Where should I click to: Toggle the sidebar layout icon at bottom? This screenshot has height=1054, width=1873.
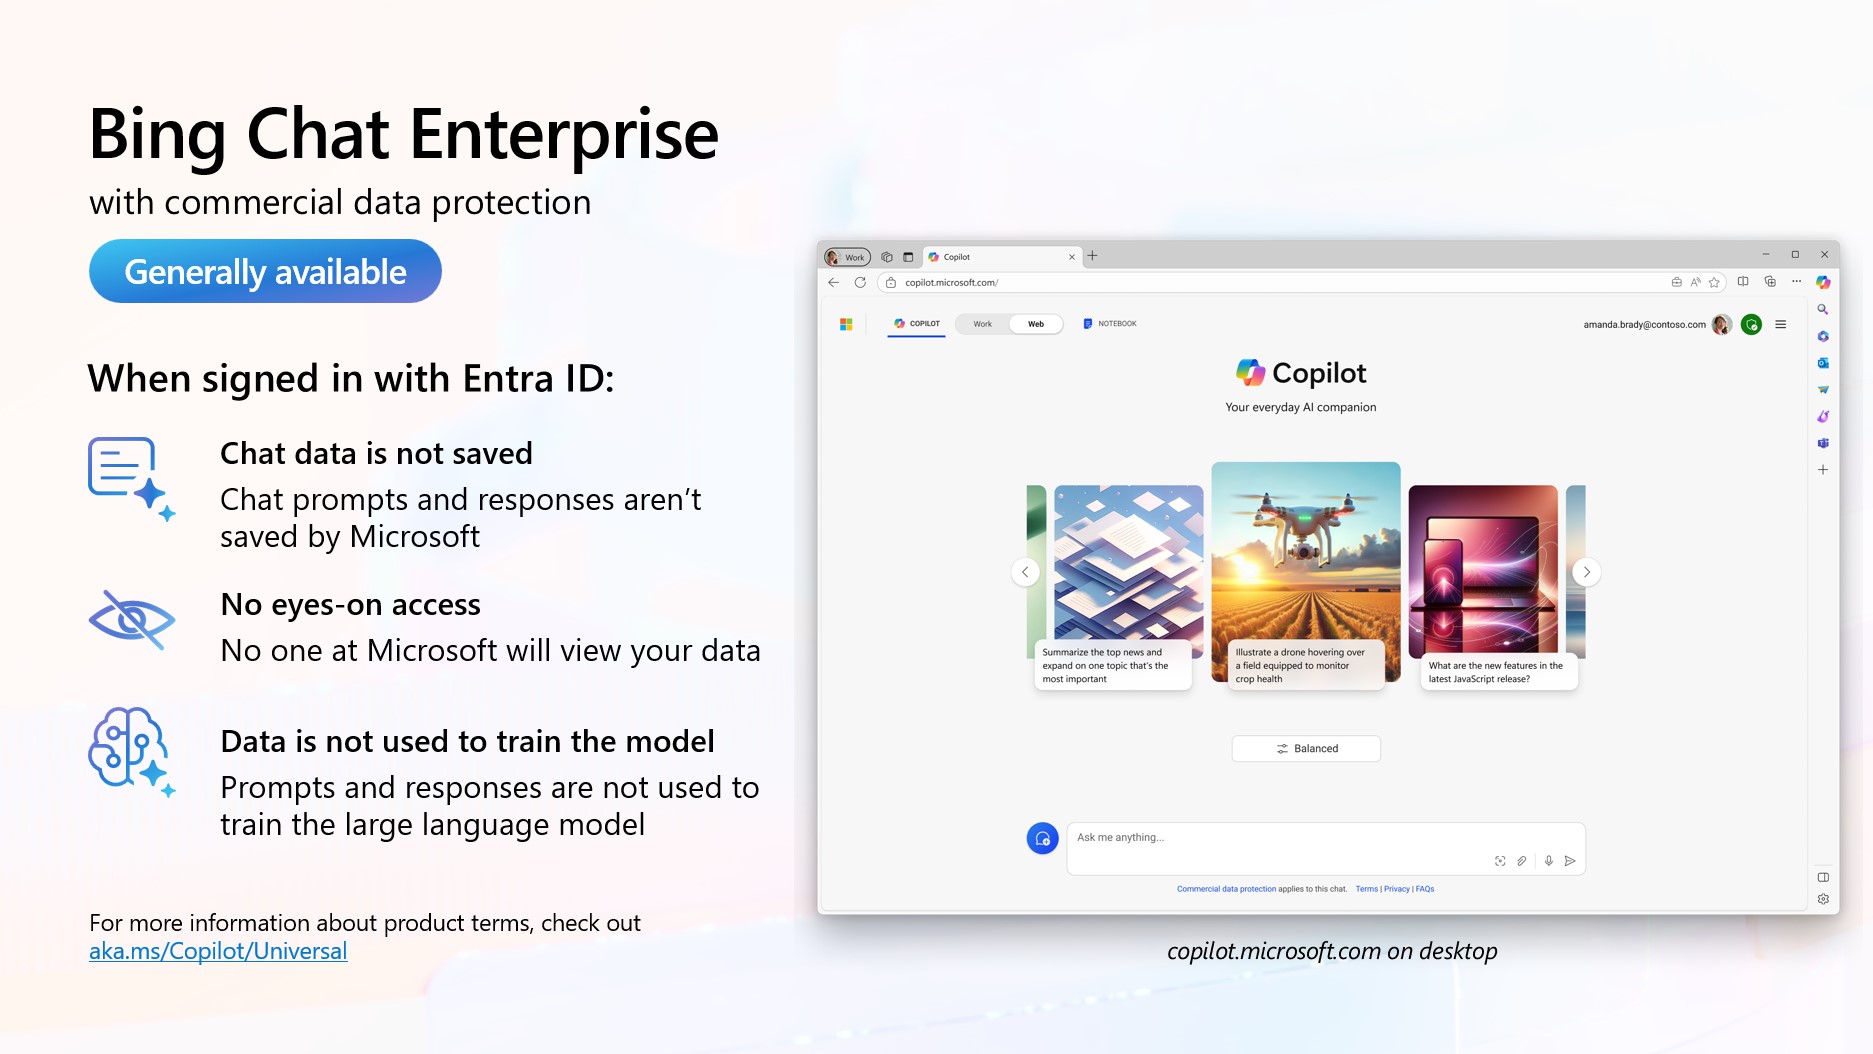1823,877
